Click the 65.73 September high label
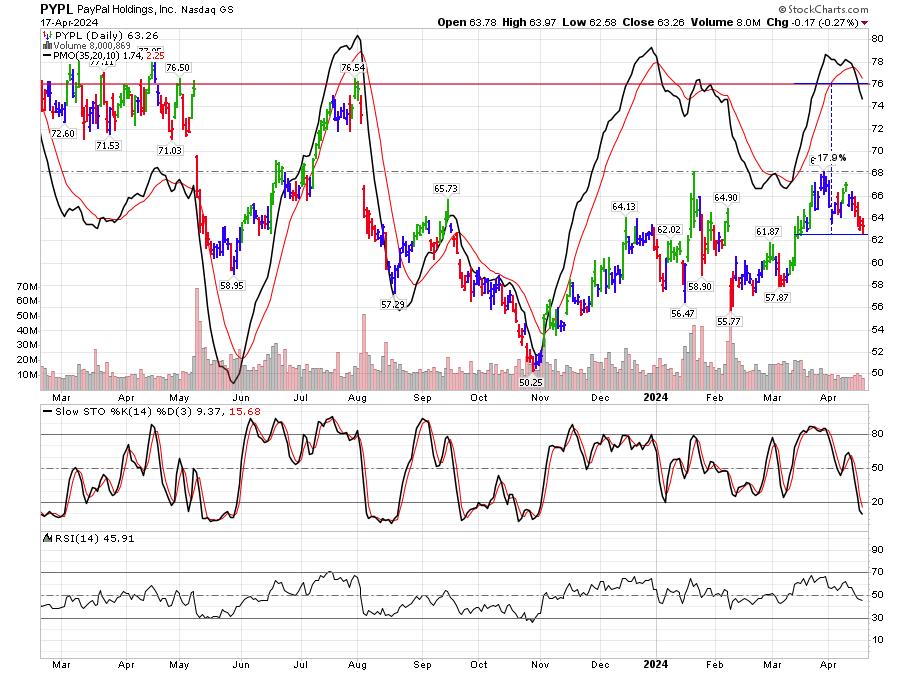This screenshot has width=900, height=673. (445, 188)
